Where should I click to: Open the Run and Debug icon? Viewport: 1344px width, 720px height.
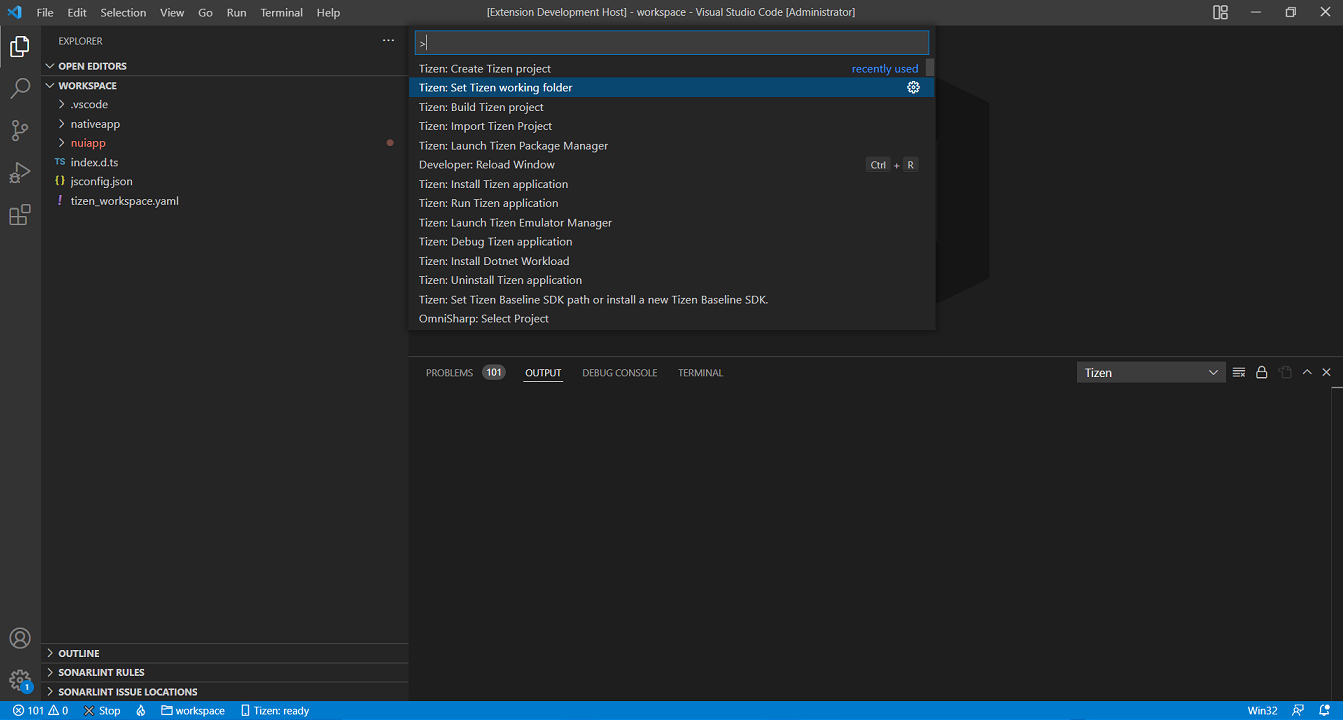21,172
